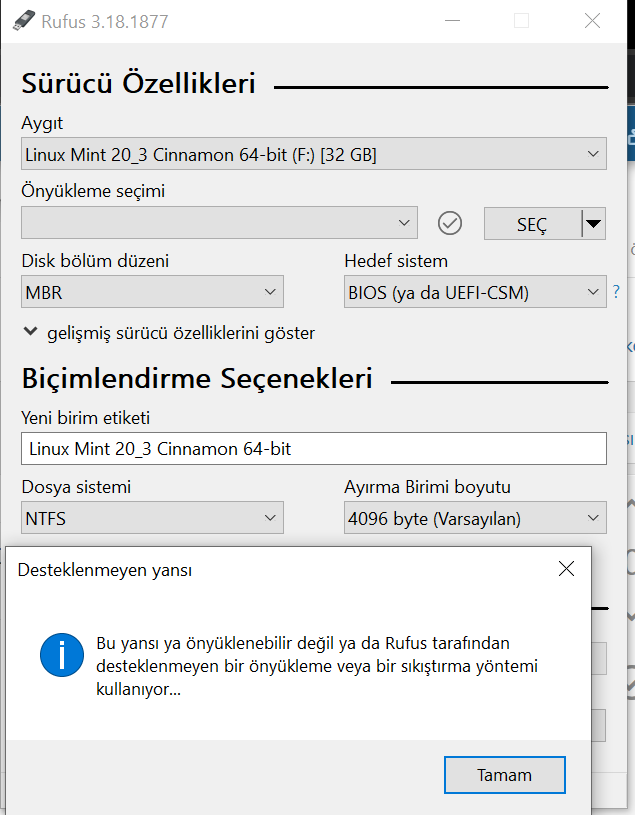Click the arrow next to the SEÇ button
This screenshot has height=815, width=635.
(594, 224)
